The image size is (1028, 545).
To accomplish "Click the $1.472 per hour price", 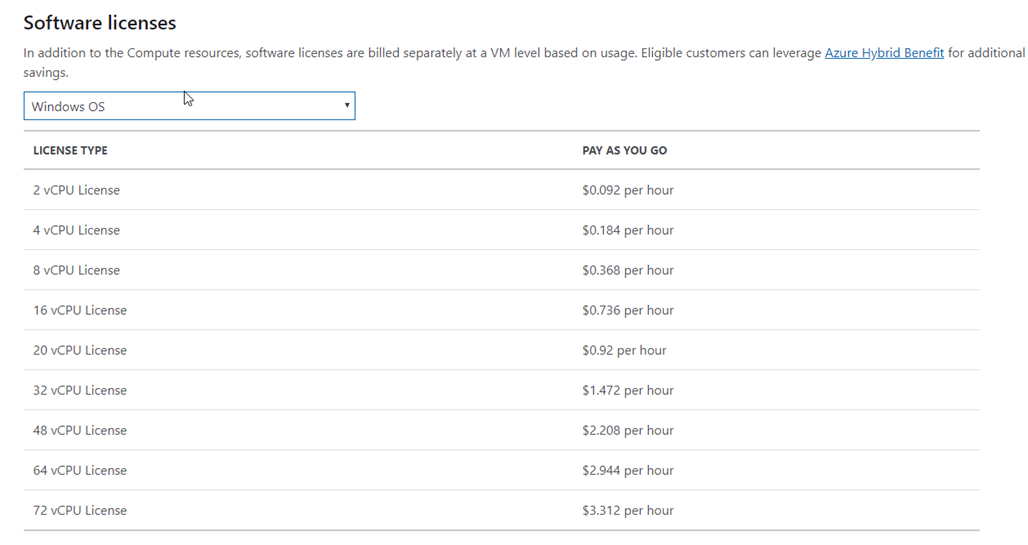I will click(627, 390).
